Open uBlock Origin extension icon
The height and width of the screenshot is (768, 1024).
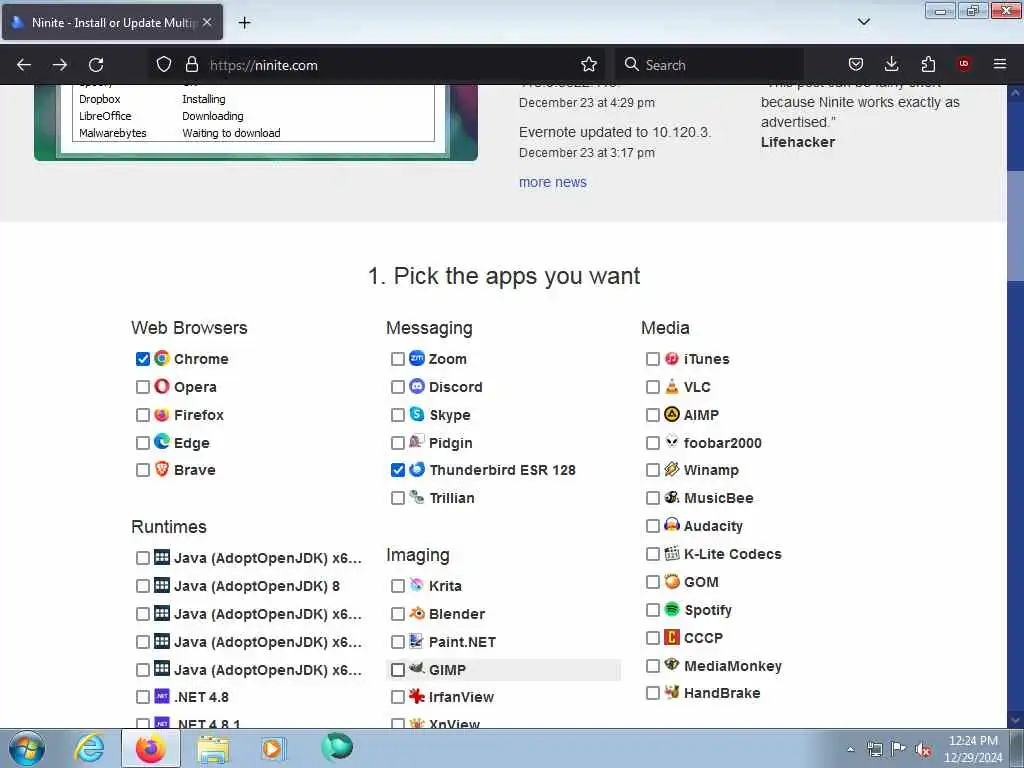tap(964, 64)
